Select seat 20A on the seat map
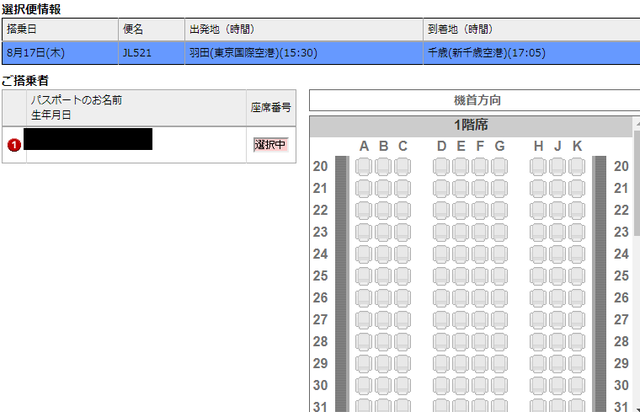 pos(363,167)
